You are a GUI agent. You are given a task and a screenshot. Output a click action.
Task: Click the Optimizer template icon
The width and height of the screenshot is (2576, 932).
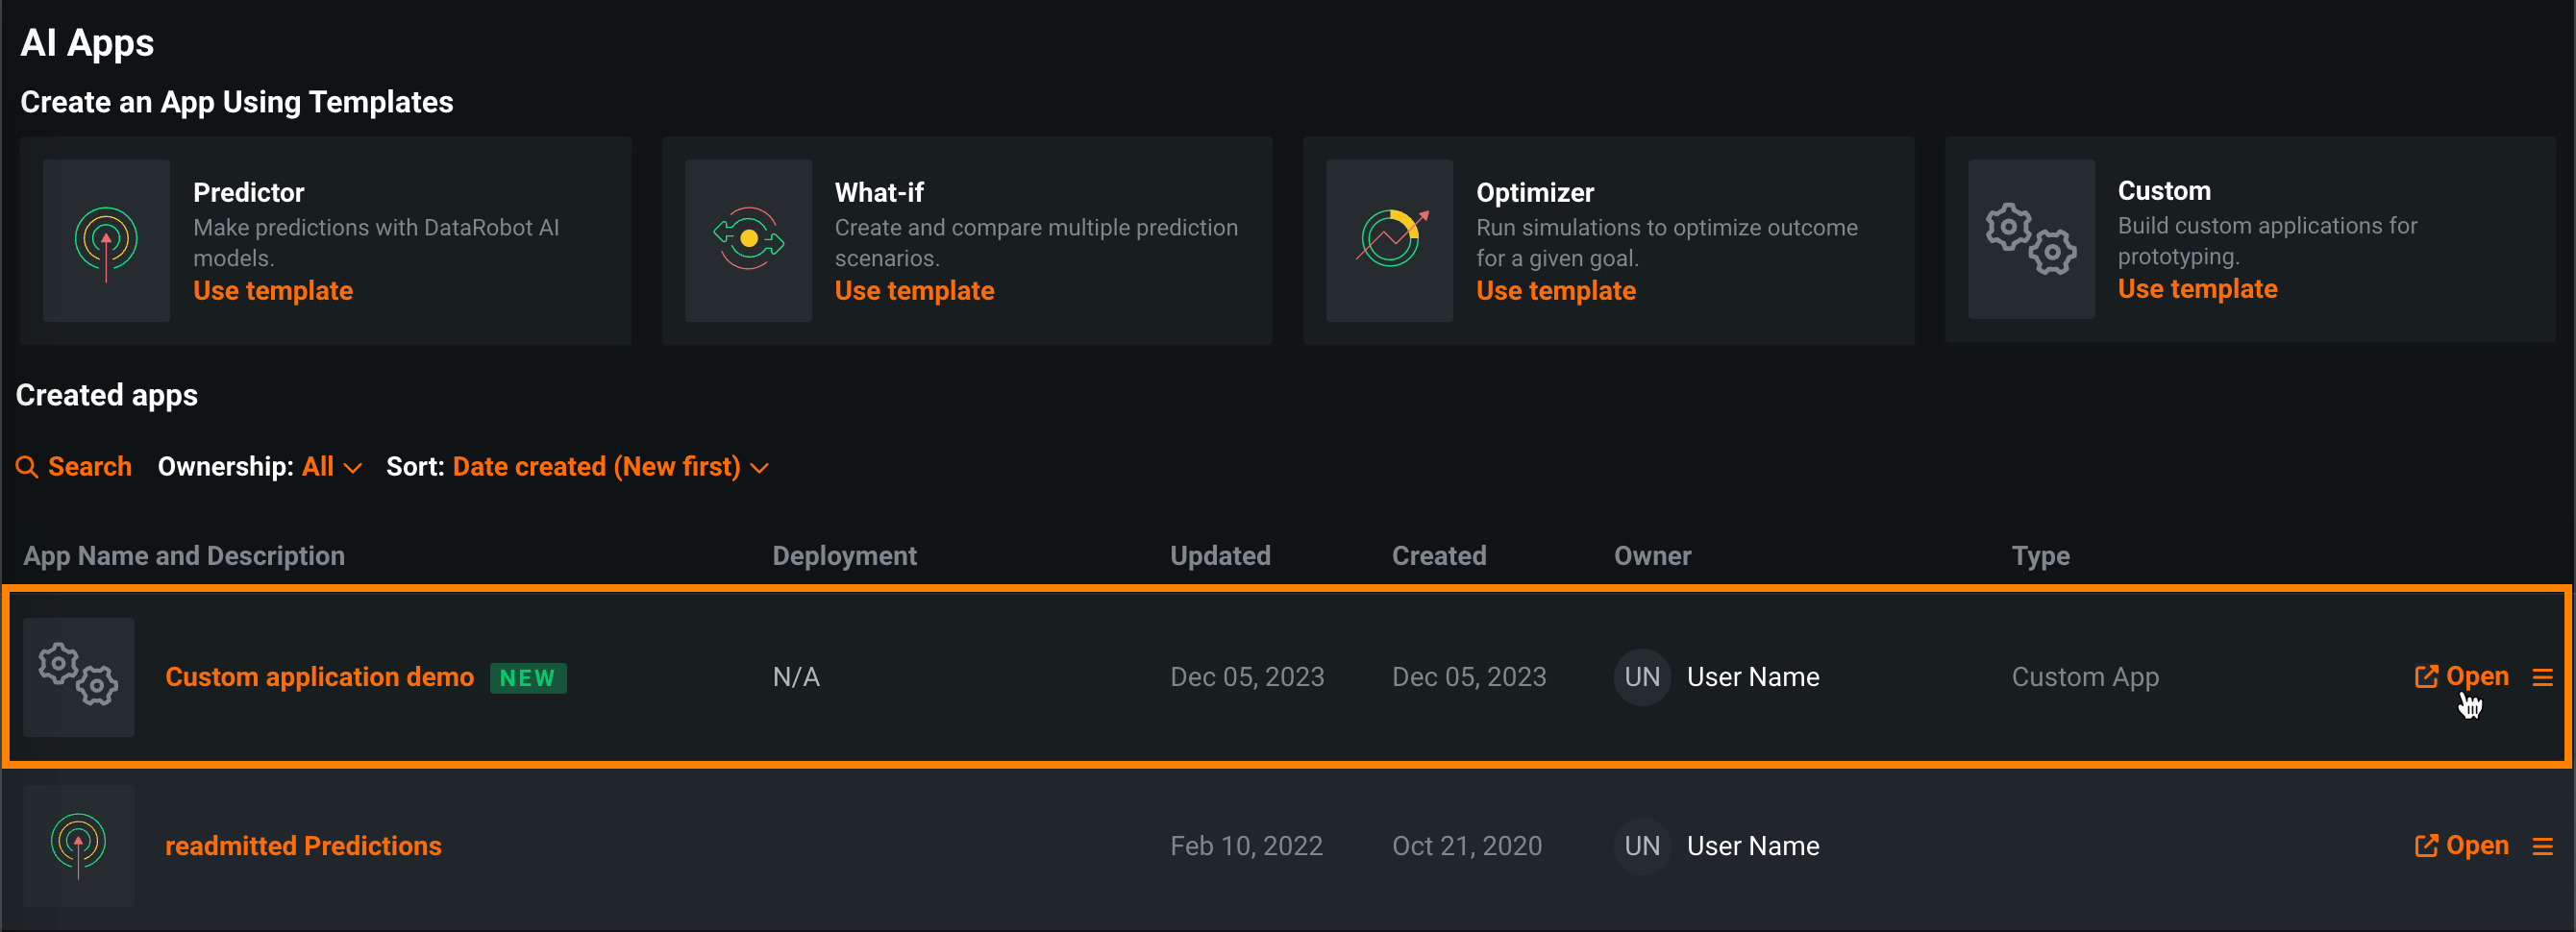(x=1390, y=239)
